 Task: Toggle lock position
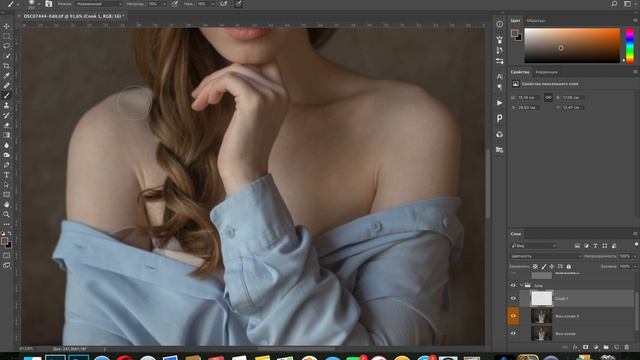click(552, 267)
